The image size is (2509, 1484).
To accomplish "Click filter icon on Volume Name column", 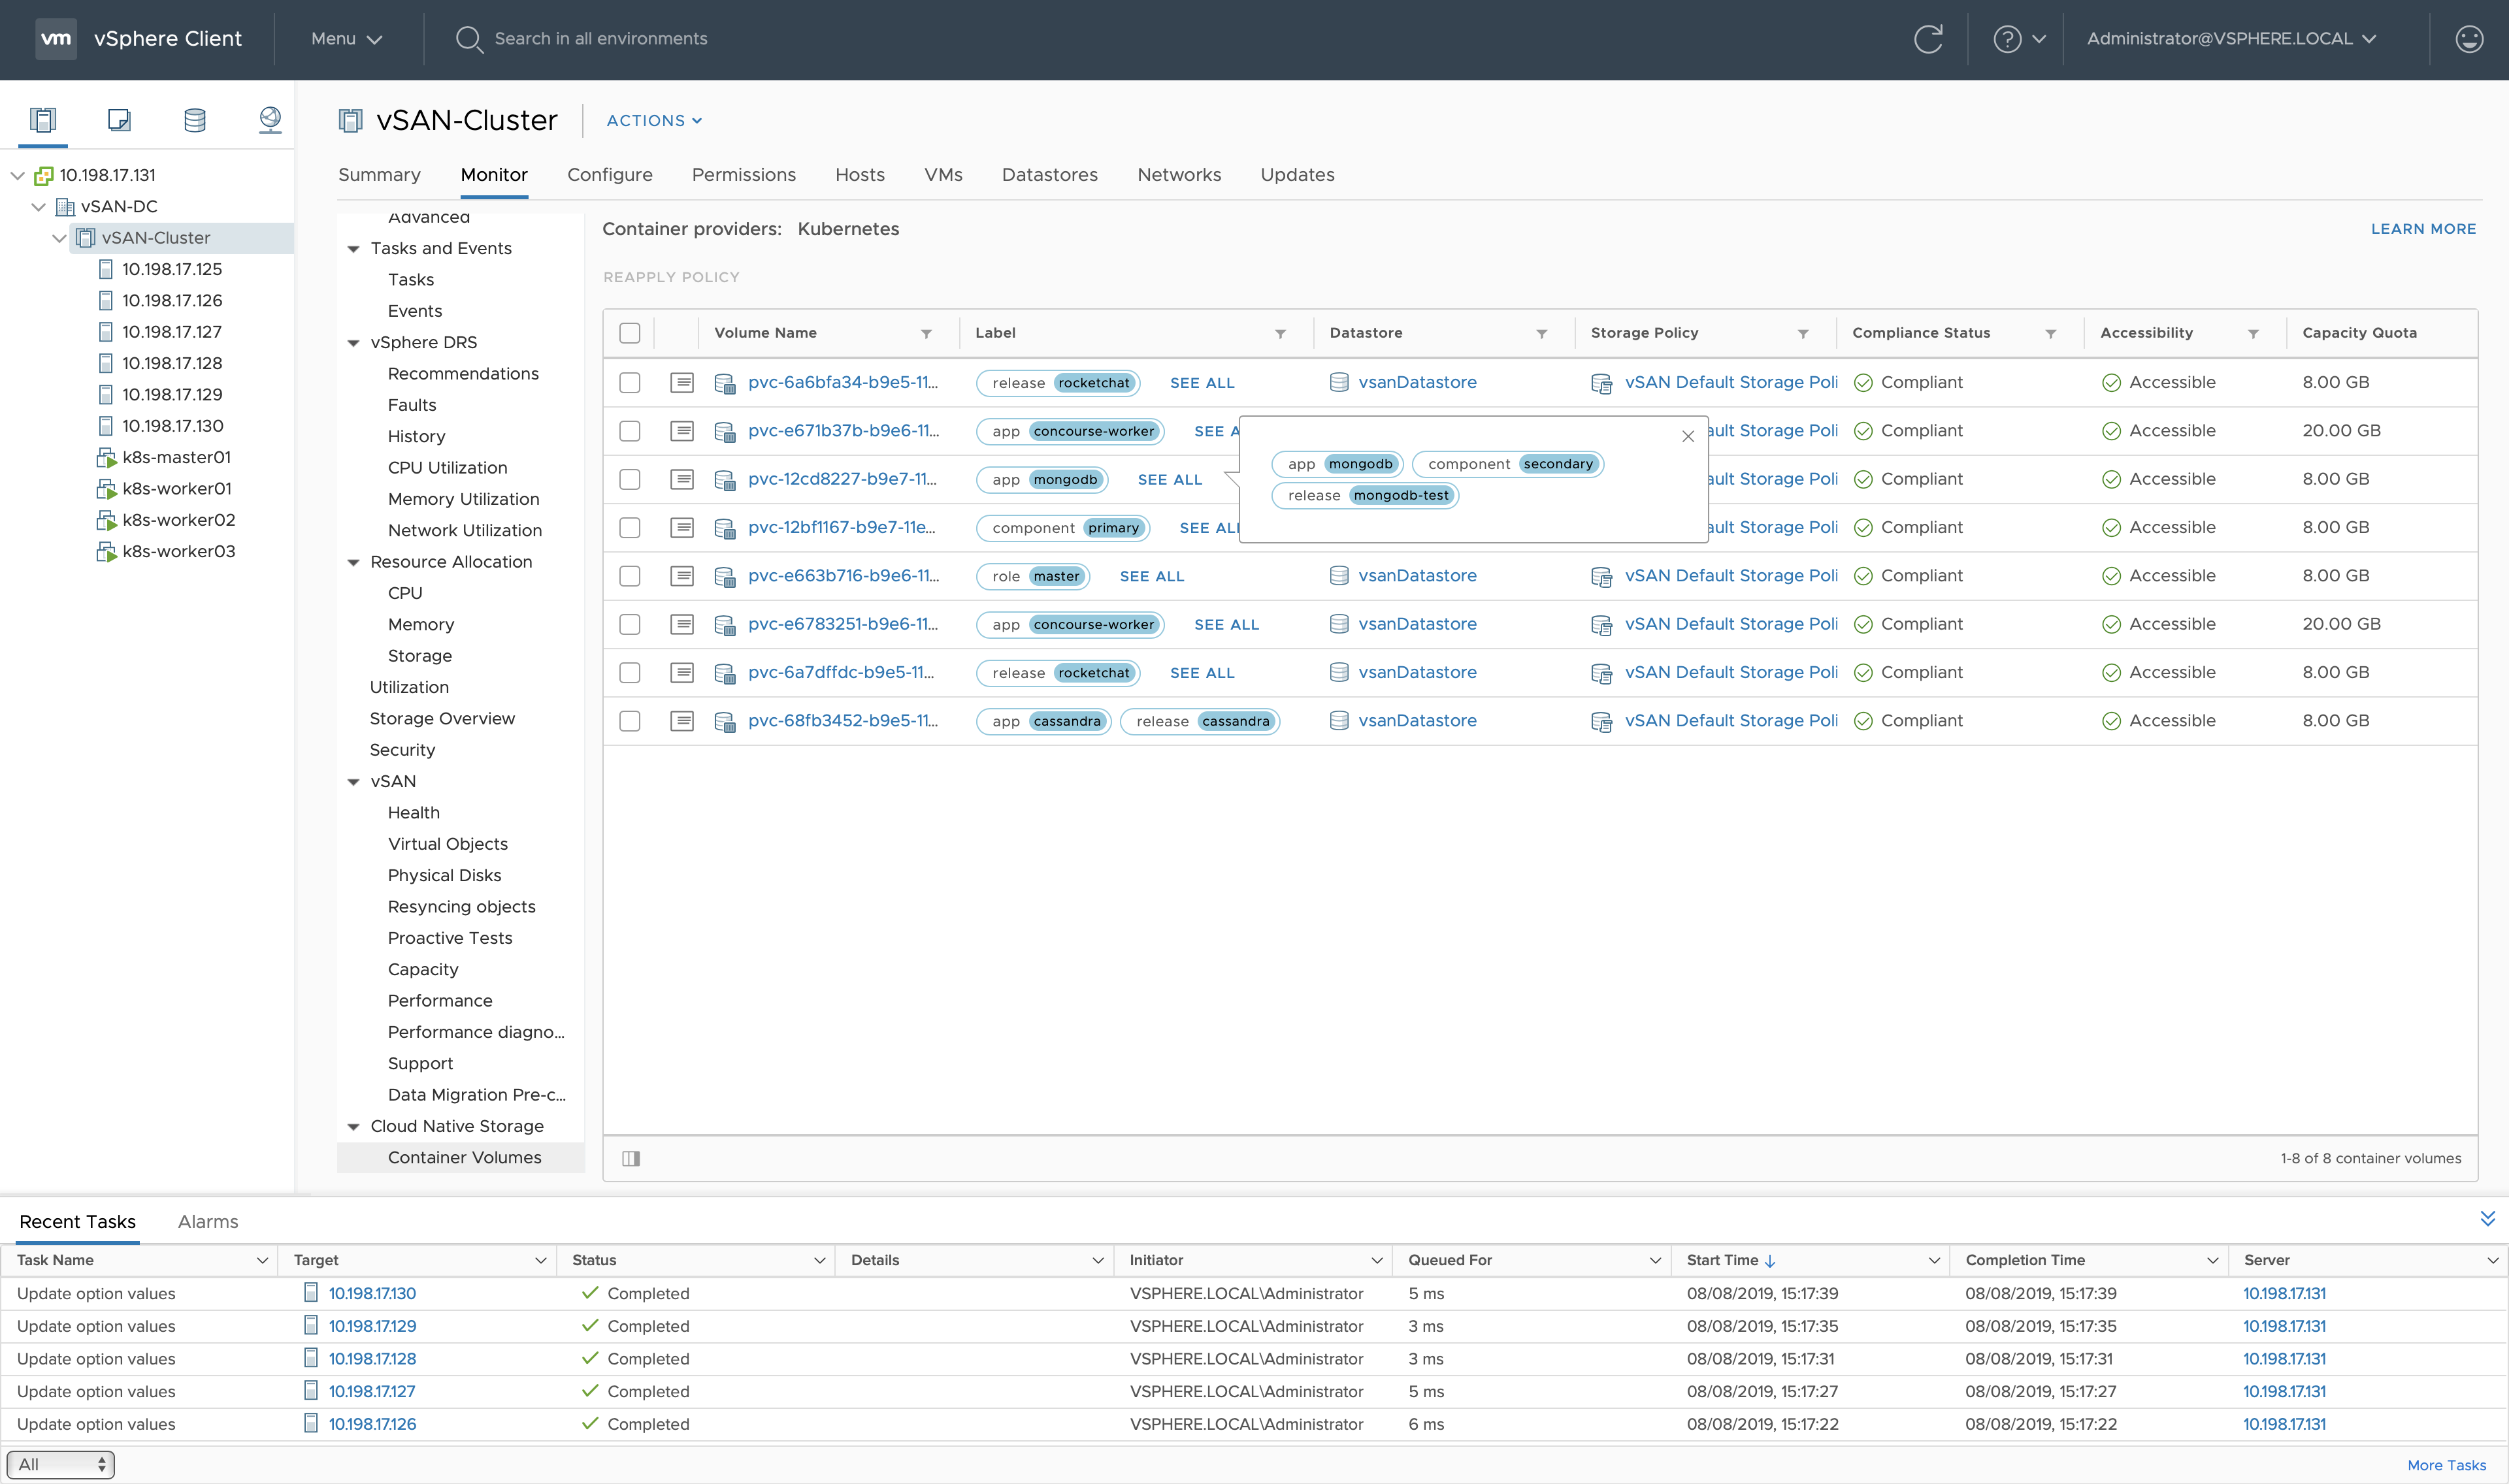I will [x=926, y=334].
